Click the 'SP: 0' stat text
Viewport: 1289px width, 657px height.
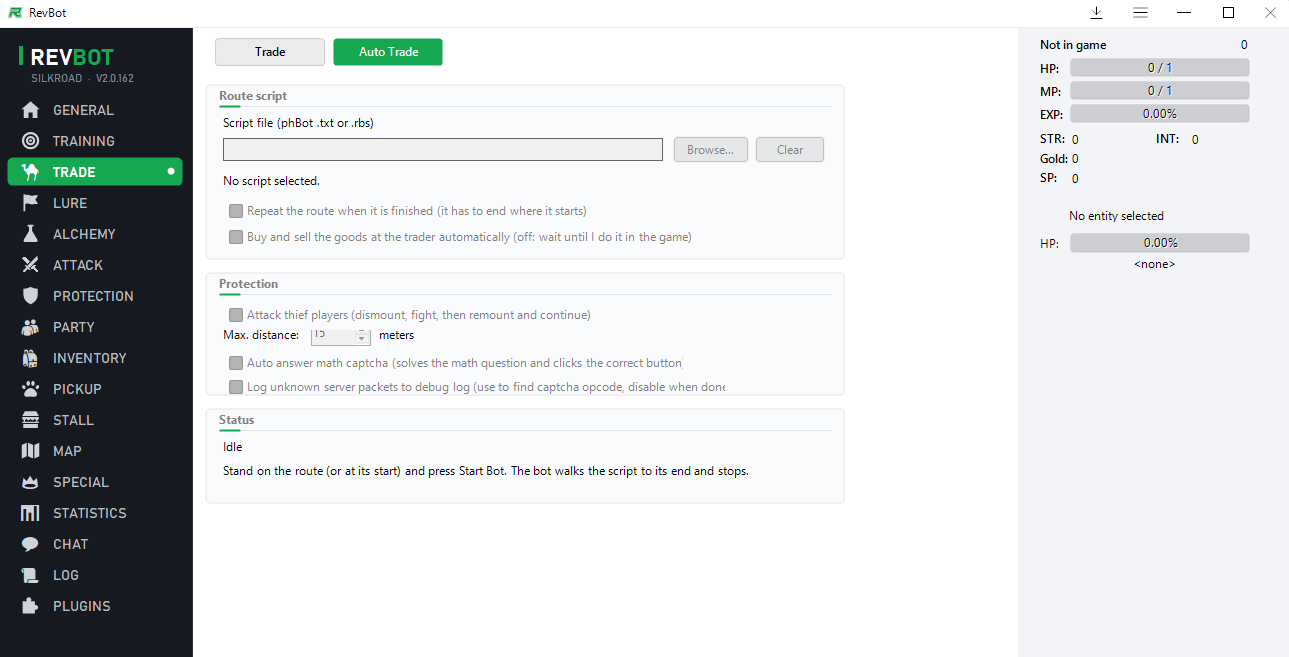1059,179
